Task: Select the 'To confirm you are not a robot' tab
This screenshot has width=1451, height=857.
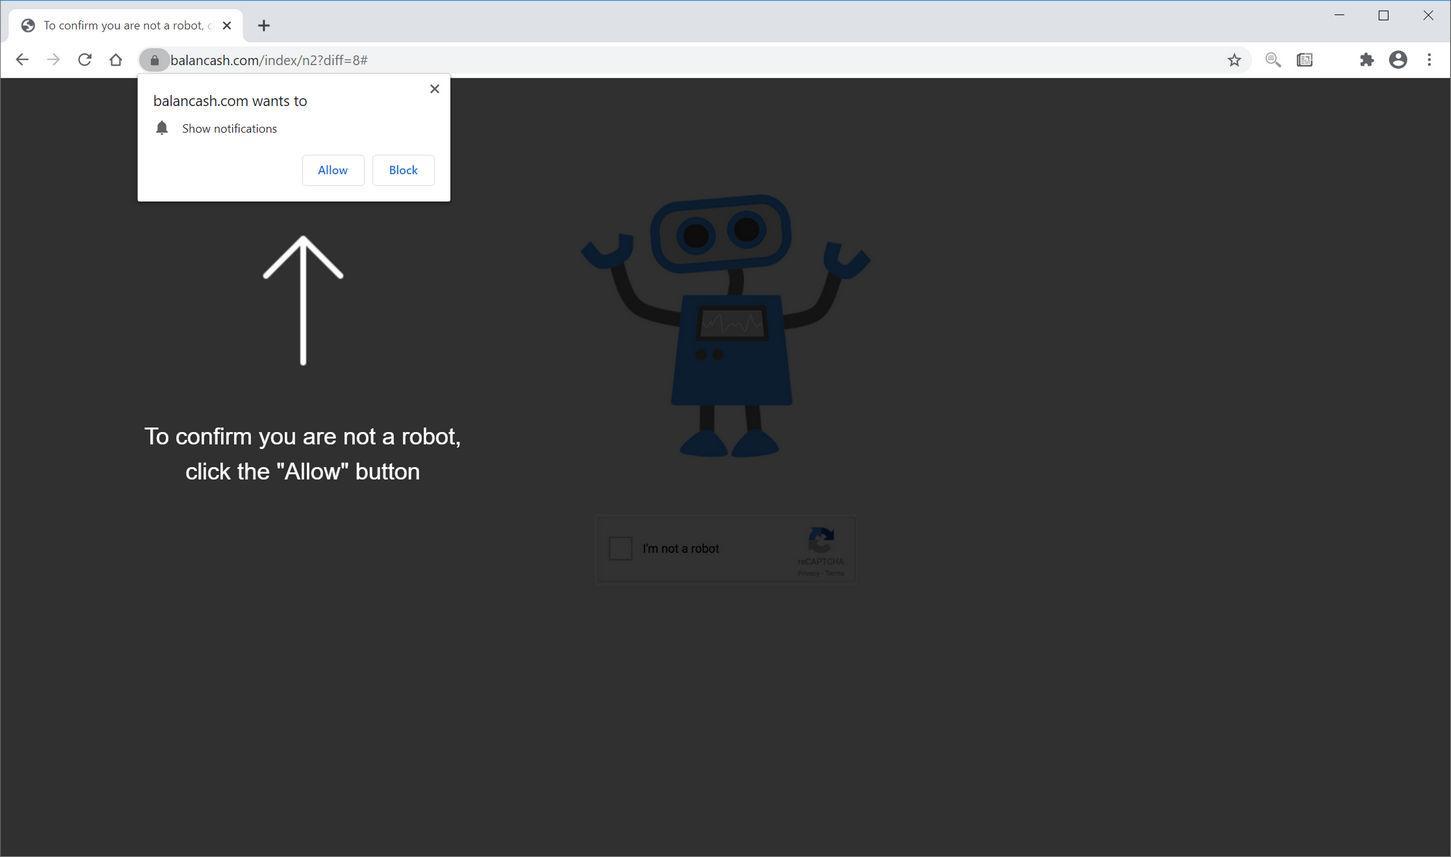Action: coord(120,25)
